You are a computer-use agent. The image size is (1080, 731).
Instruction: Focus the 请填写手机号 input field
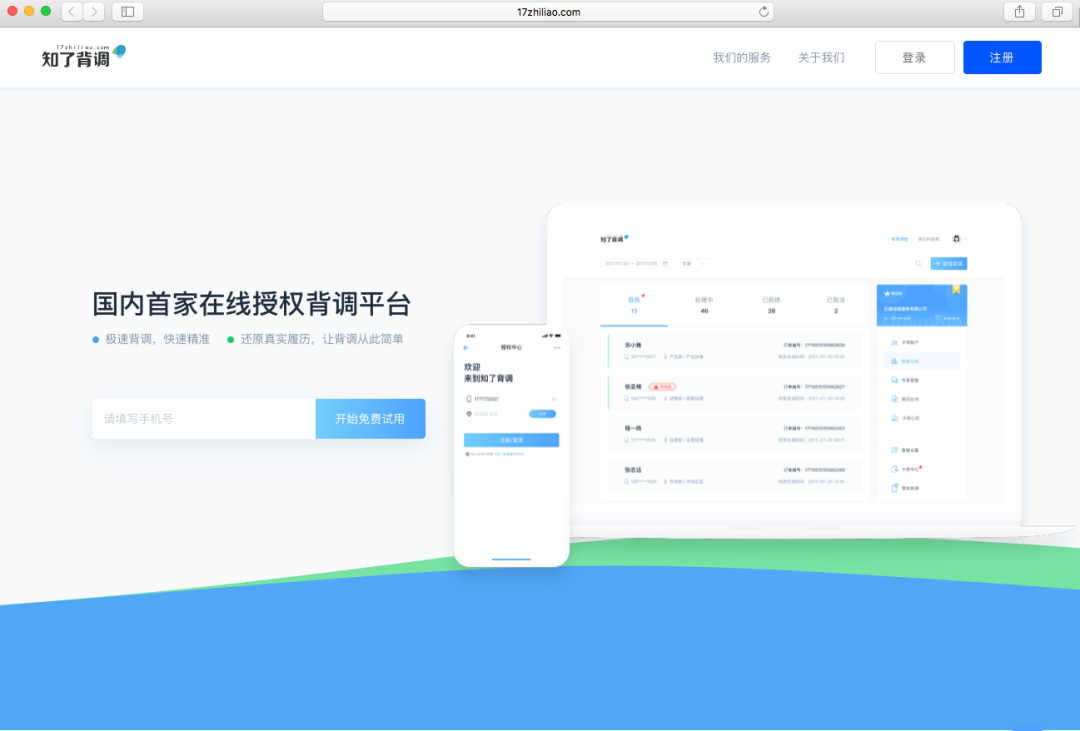tap(203, 419)
